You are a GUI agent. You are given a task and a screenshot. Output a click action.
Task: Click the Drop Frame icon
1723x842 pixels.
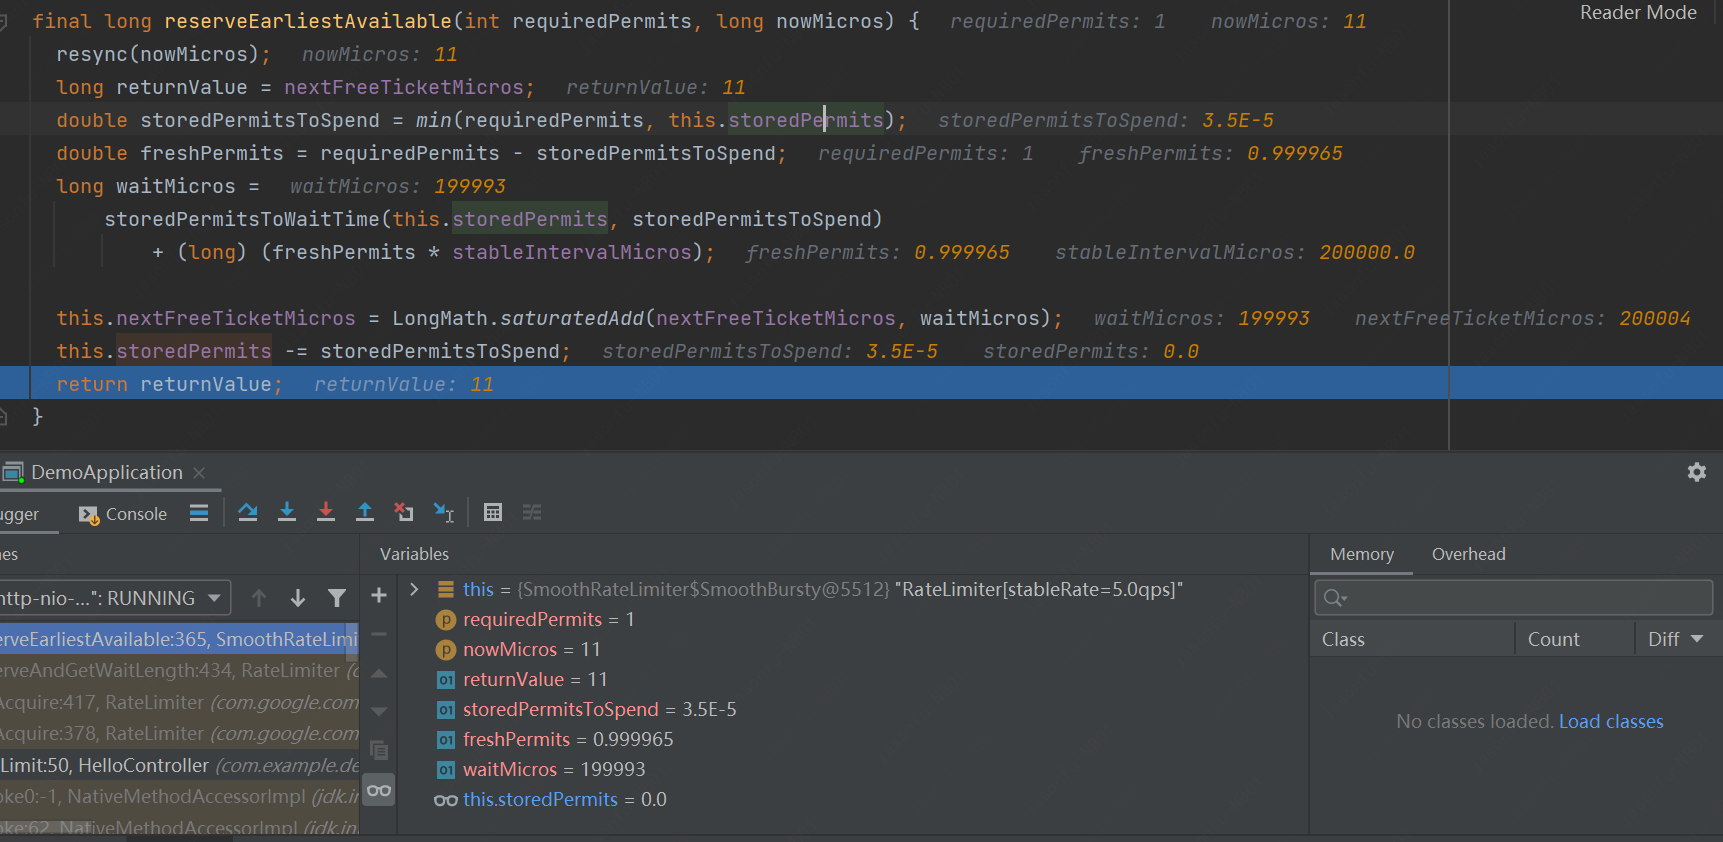pyautogui.click(x=404, y=513)
